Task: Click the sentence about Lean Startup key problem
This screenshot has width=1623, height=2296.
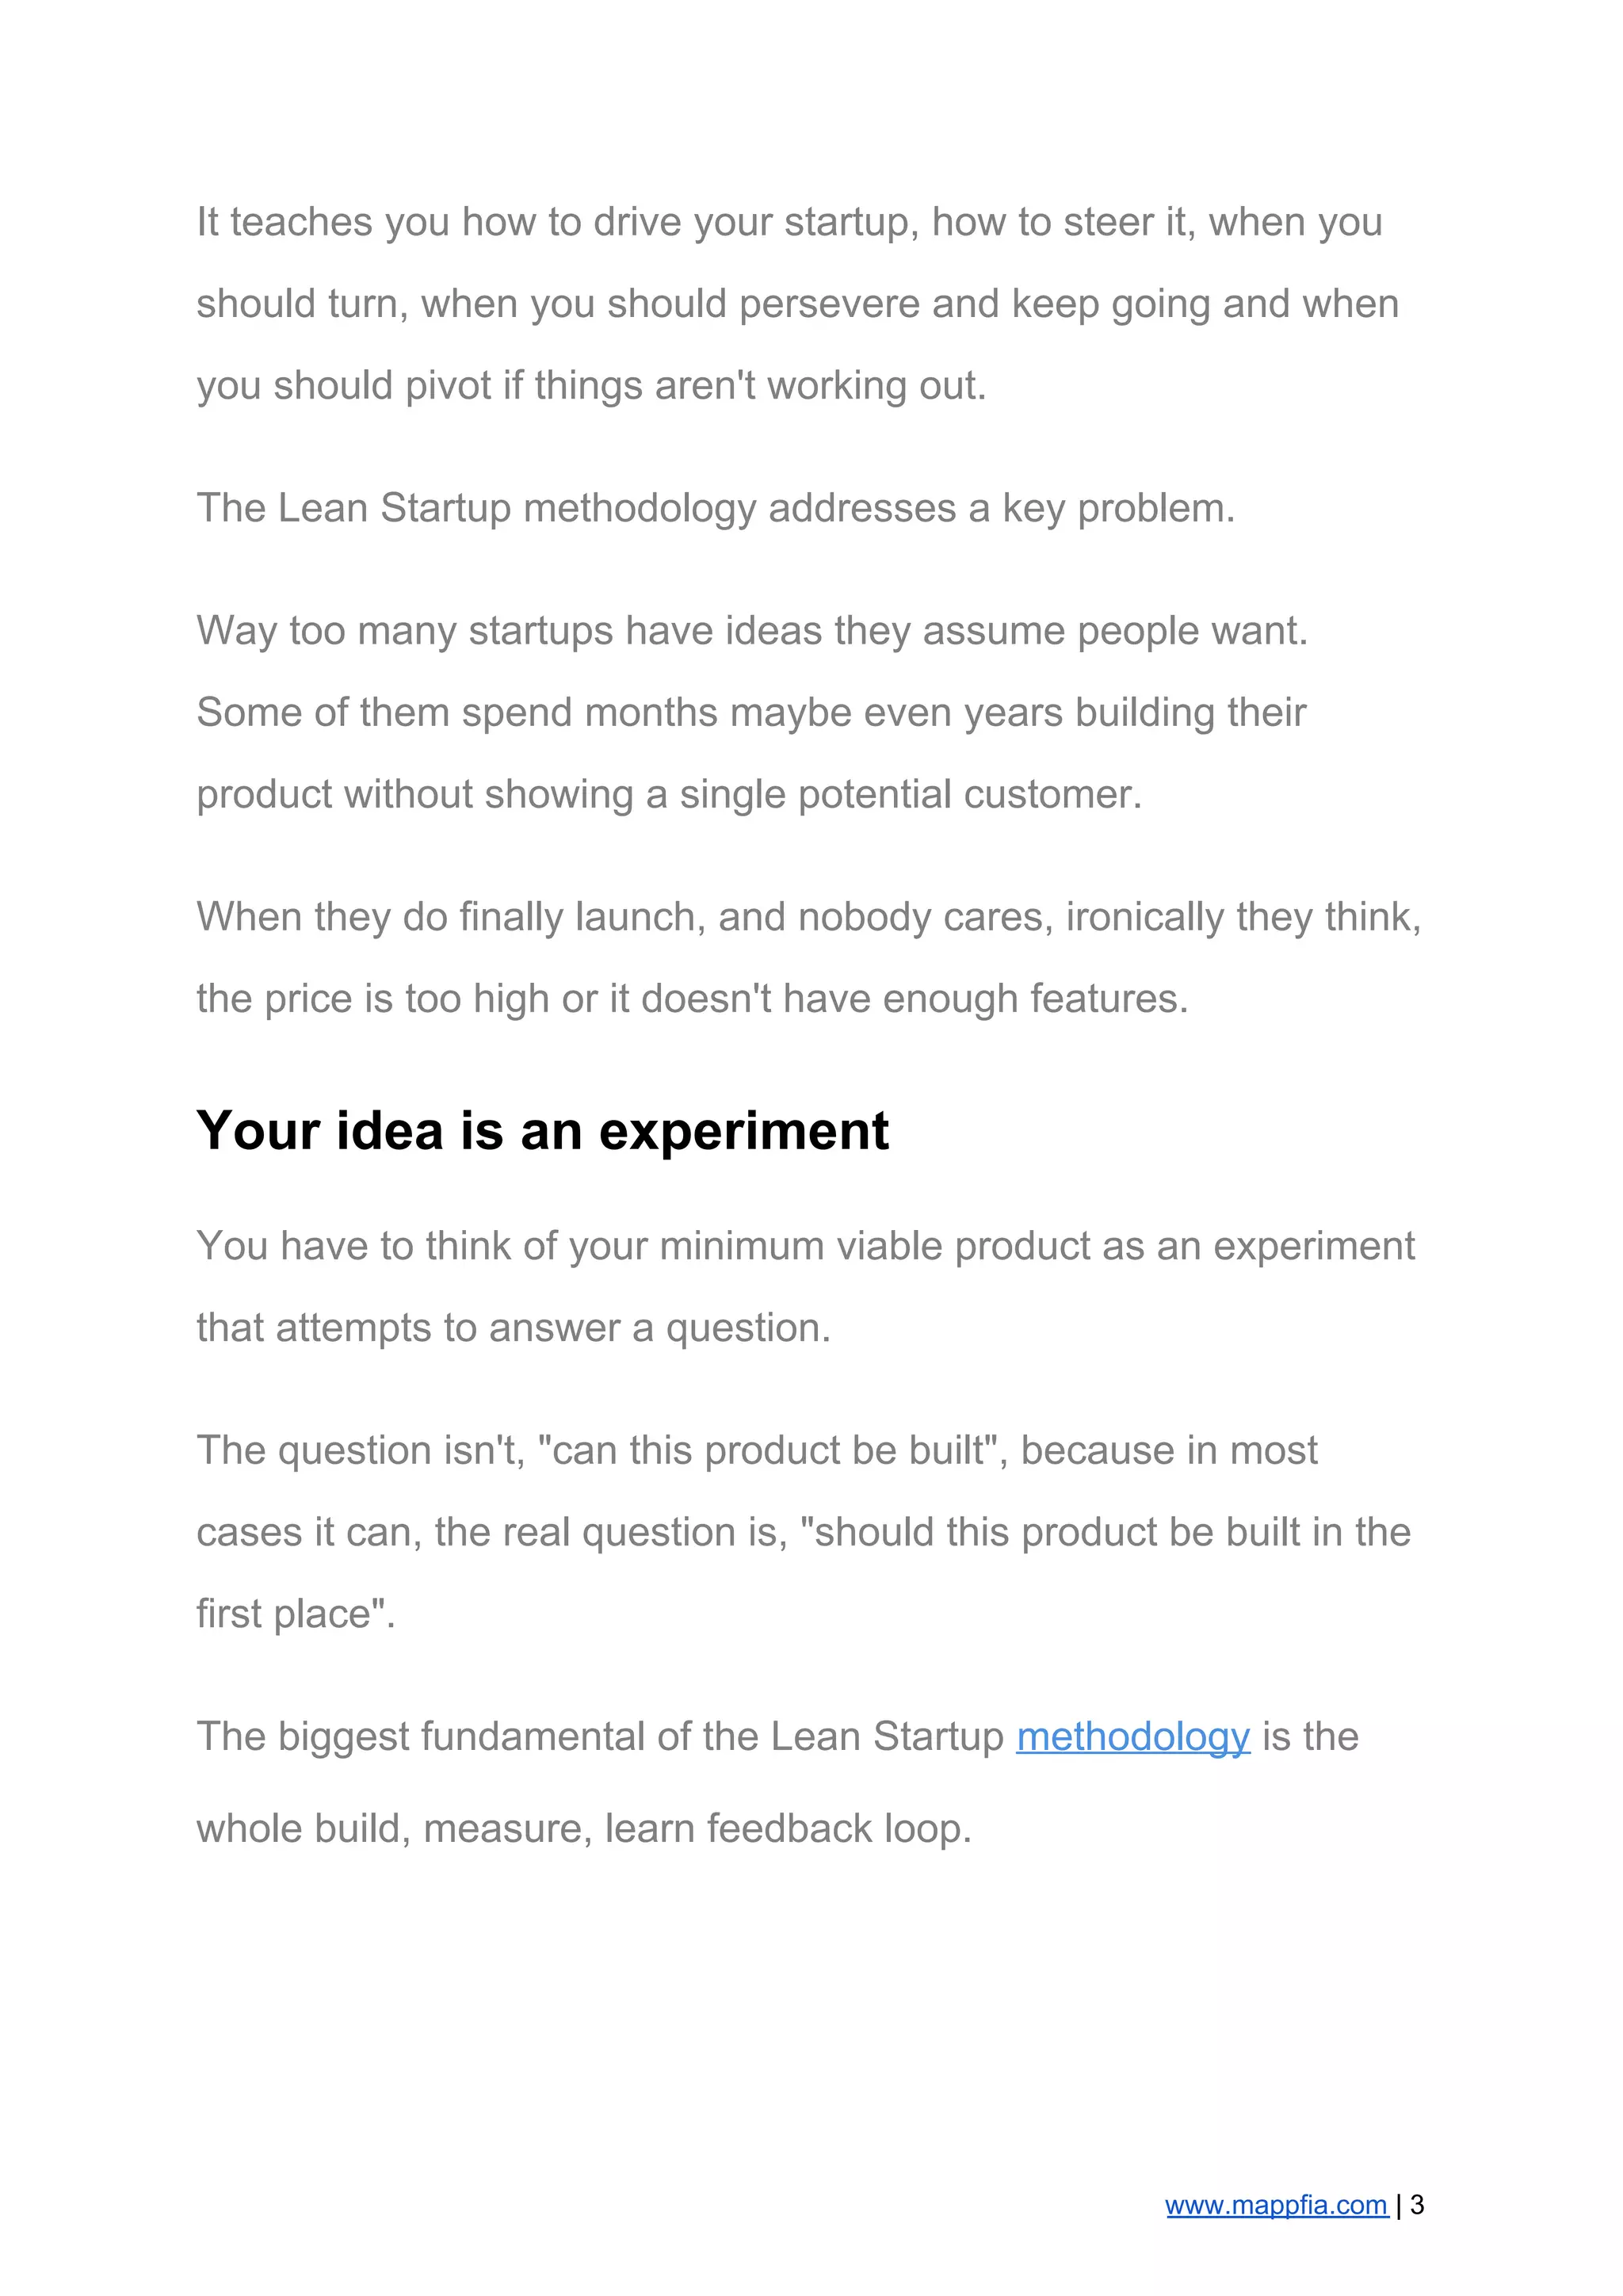Action: click(x=716, y=508)
